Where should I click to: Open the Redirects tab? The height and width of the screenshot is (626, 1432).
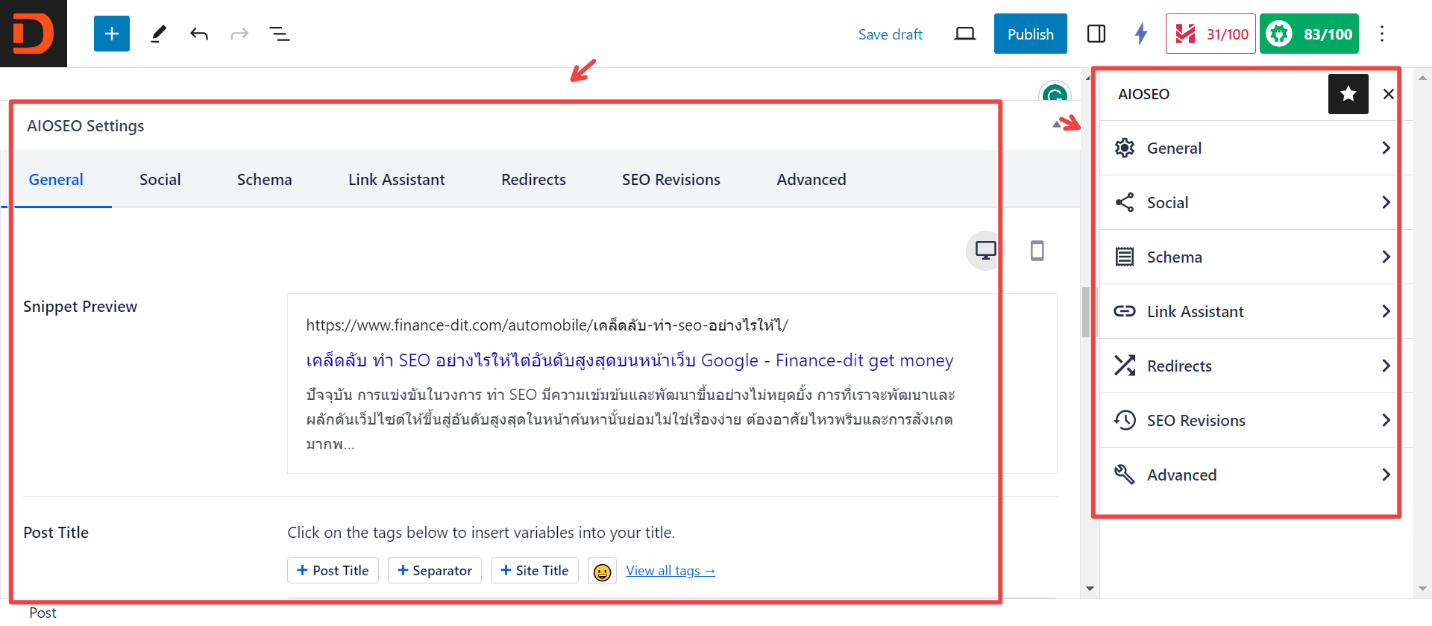click(x=534, y=180)
